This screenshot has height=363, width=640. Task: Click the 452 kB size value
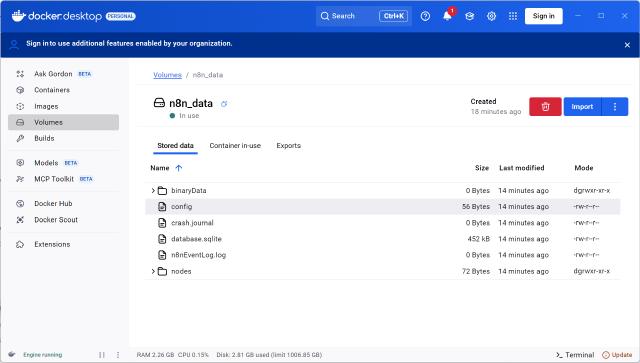click(478, 239)
